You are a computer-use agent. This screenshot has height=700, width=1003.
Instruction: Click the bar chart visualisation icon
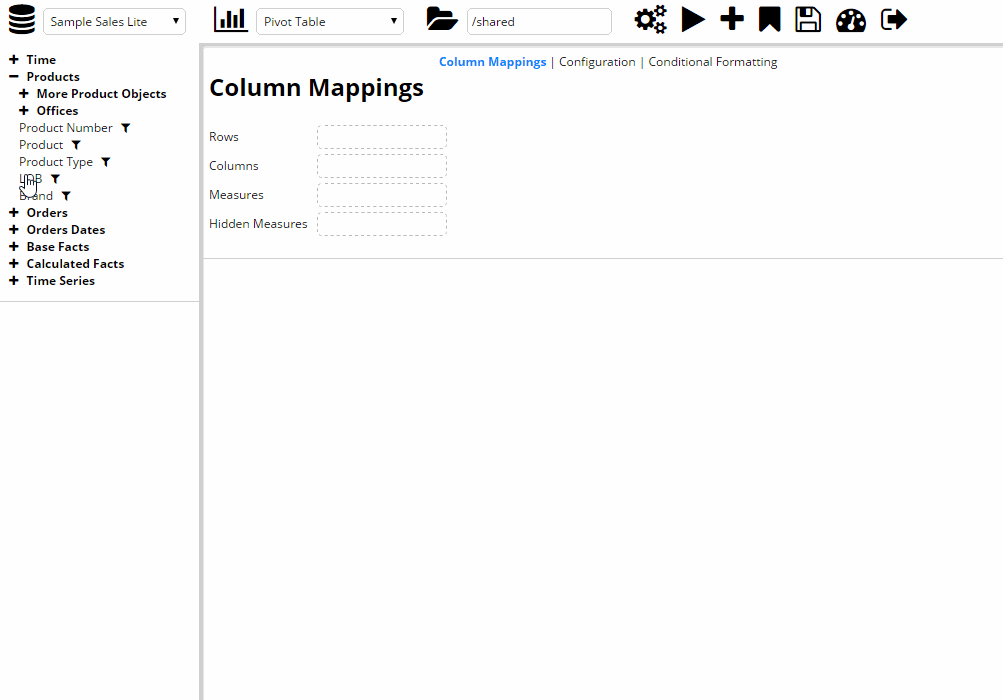(x=230, y=20)
